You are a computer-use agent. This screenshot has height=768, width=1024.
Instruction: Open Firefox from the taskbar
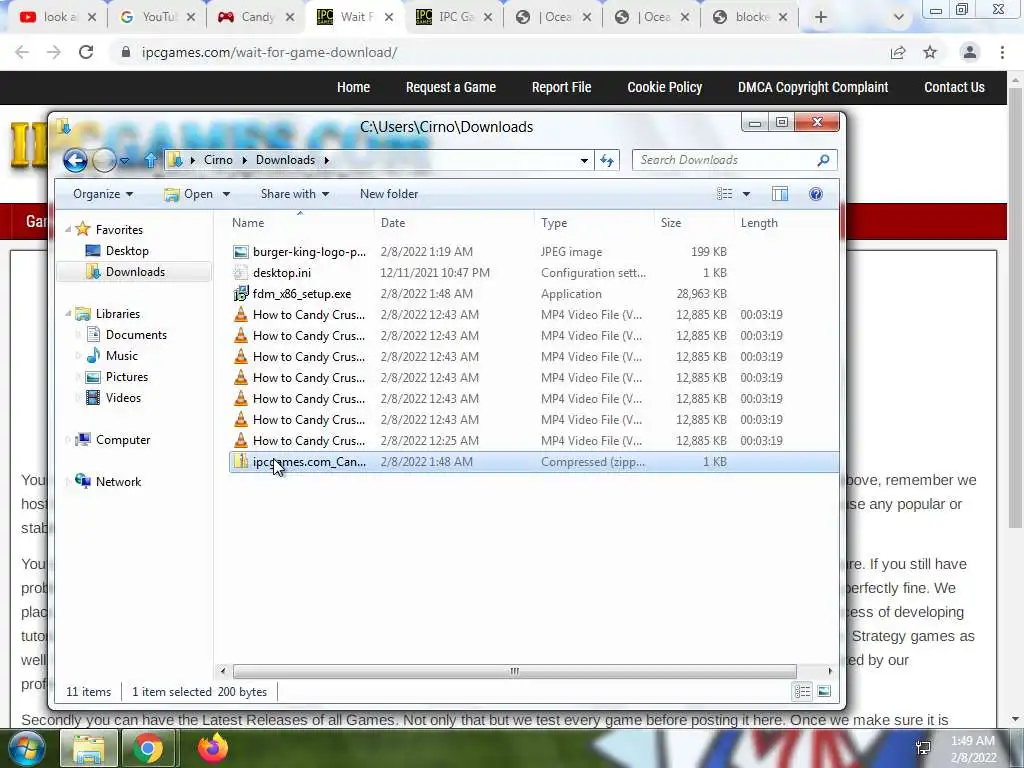(x=213, y=748)
